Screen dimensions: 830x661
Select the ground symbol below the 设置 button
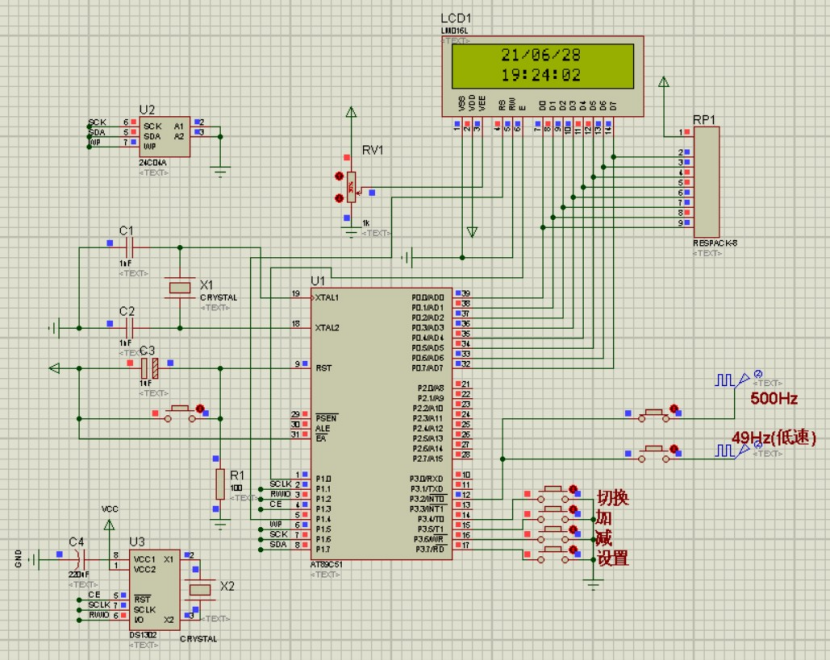pyautogui.click(x=593, y=585)
